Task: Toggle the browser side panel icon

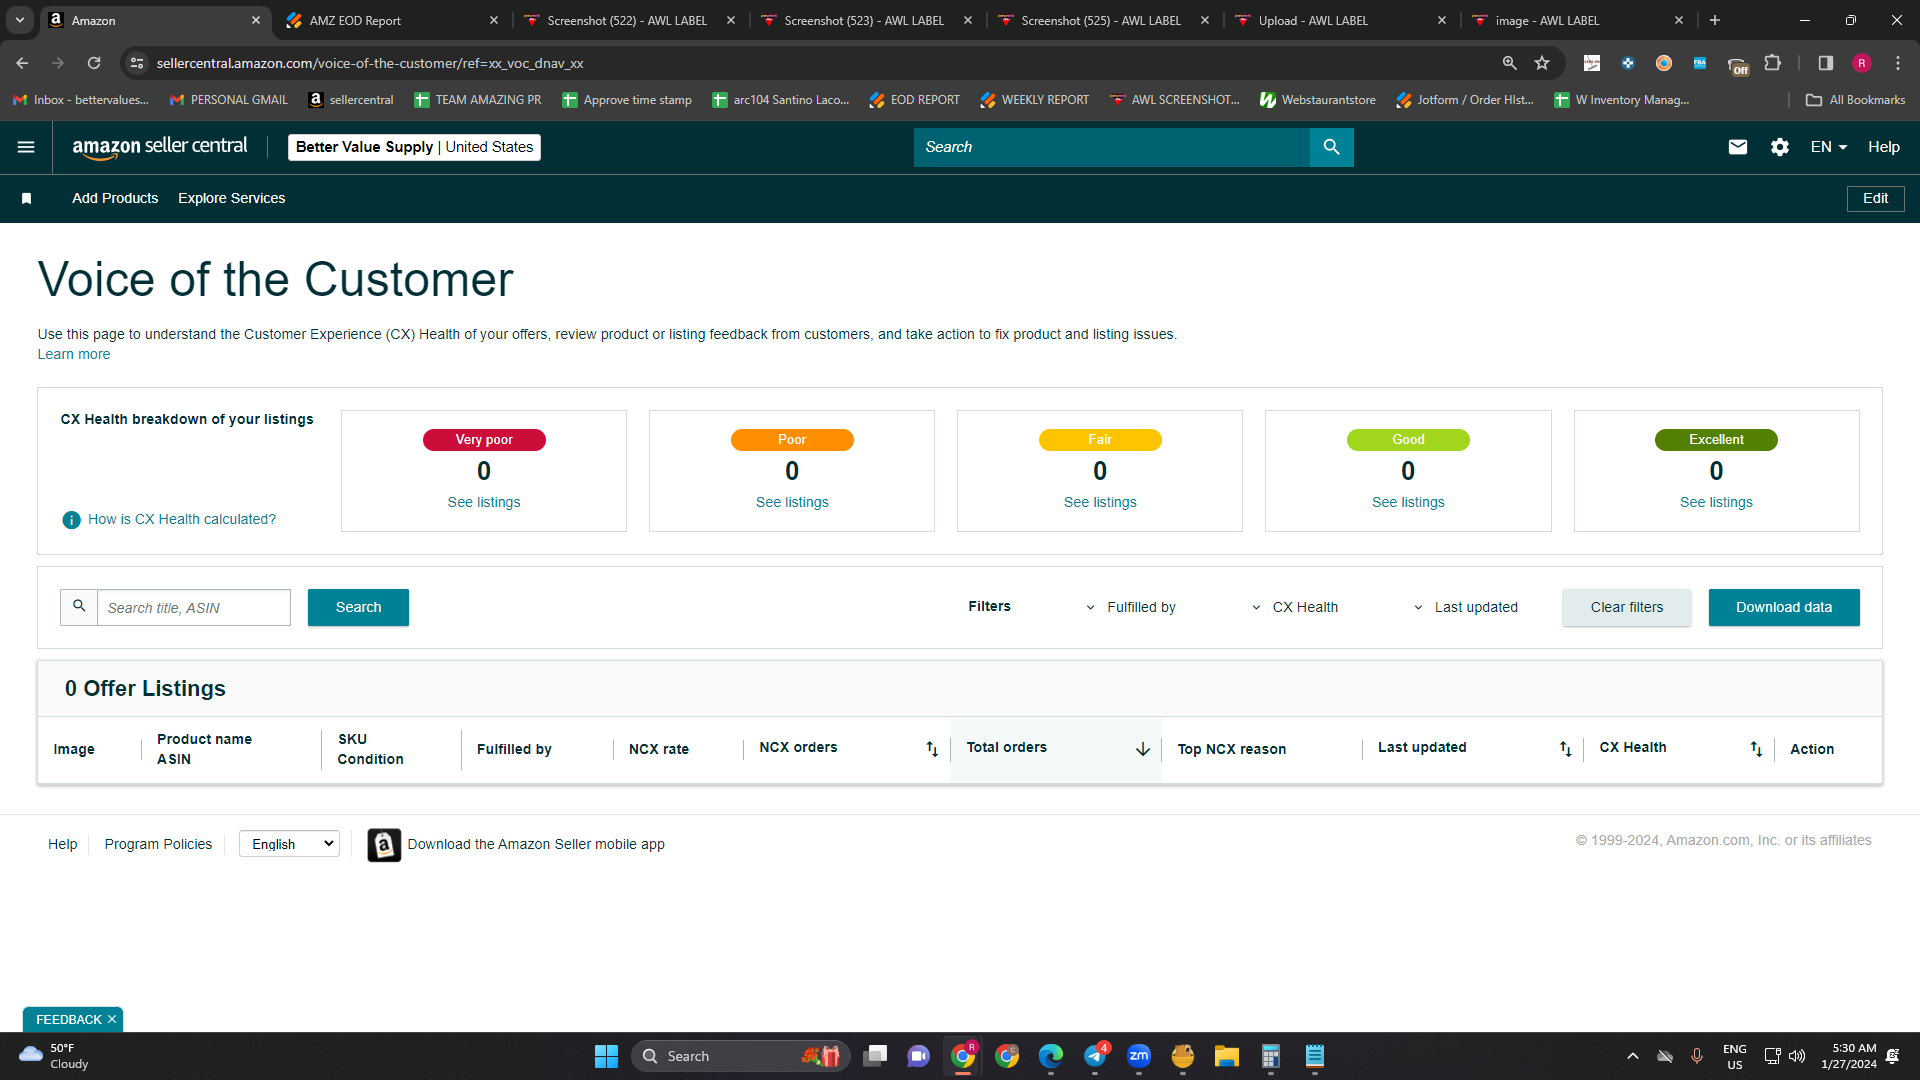Action: point(1826,63)
